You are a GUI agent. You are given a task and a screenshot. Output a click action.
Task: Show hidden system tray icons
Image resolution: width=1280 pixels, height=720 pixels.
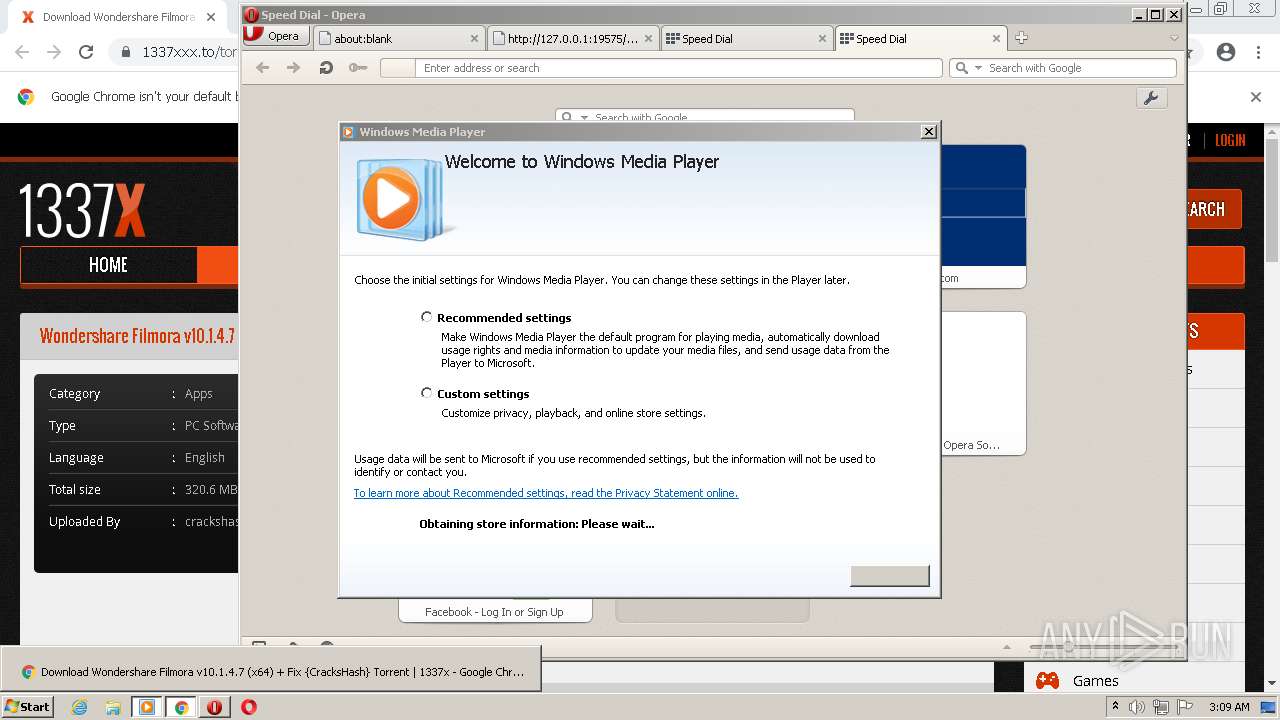point(1115,707)
